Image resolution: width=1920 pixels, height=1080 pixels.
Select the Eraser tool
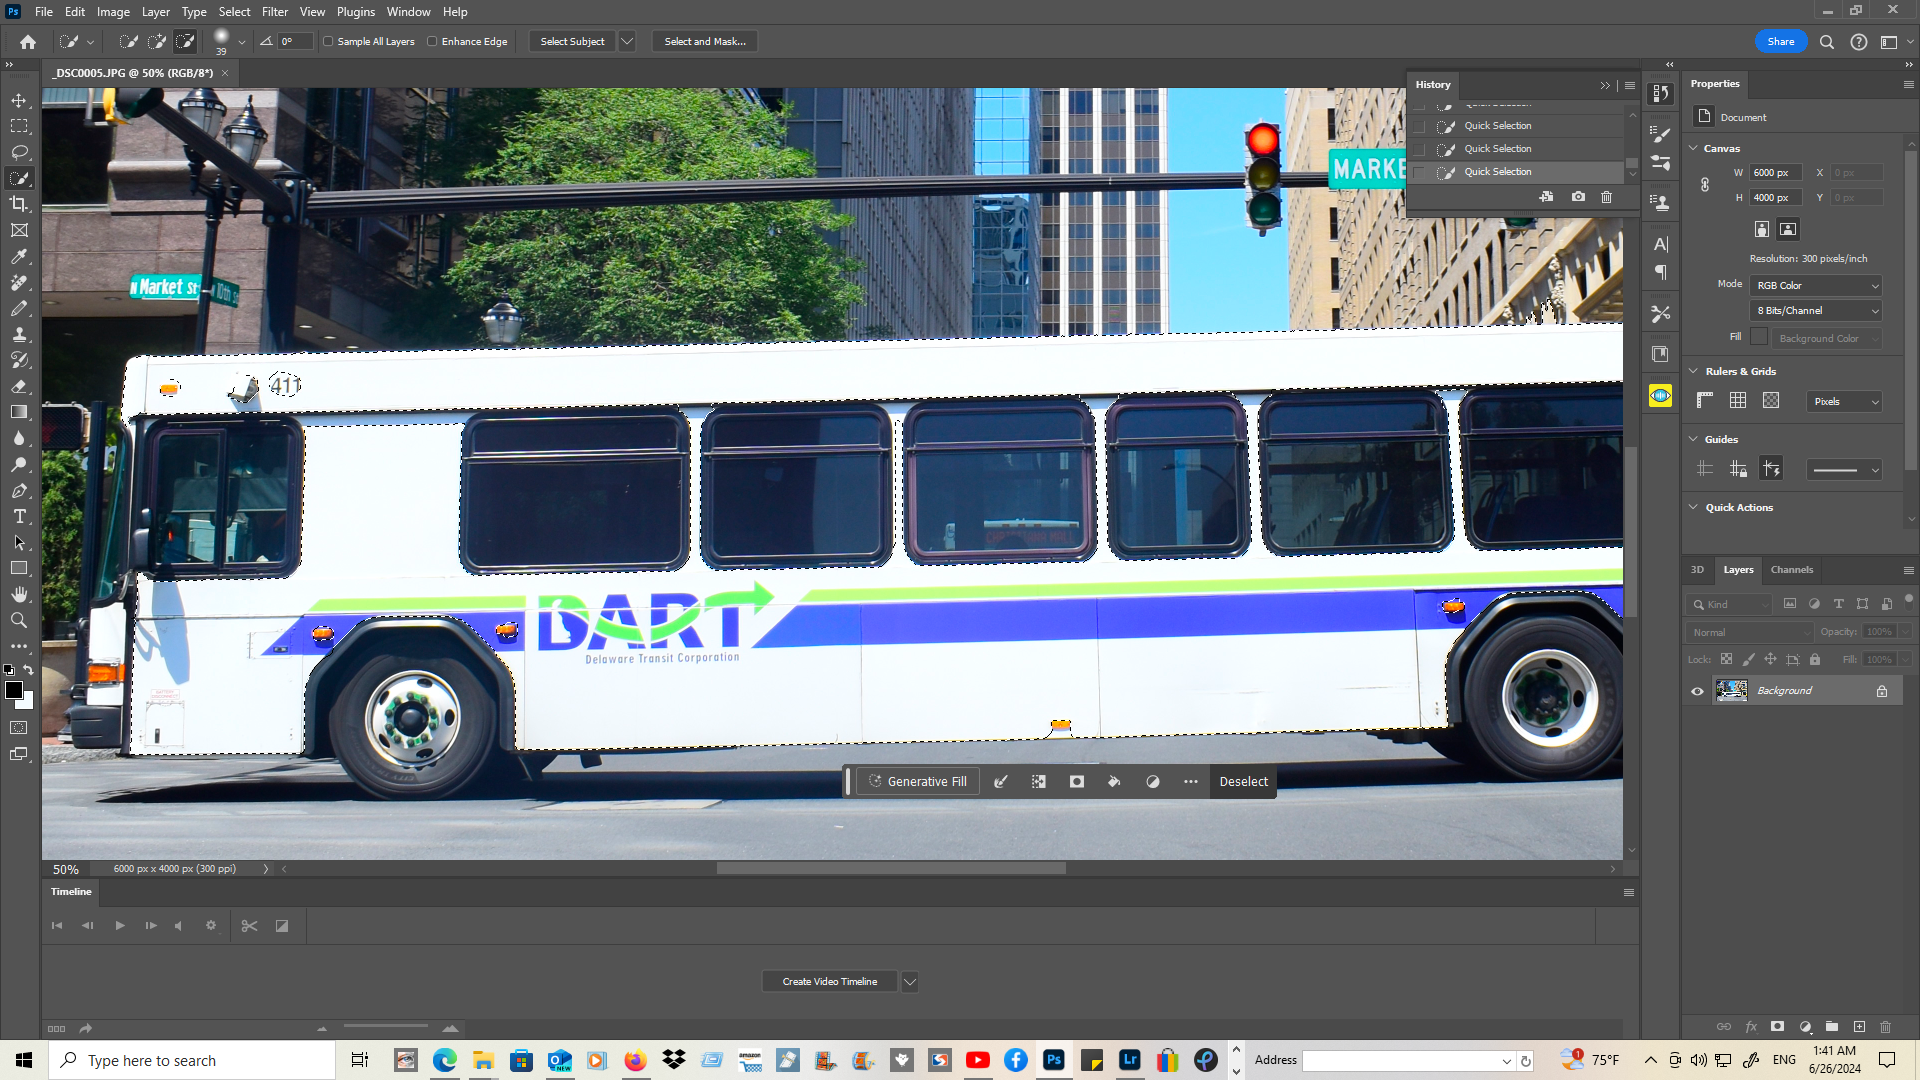(x=19, y=386)
